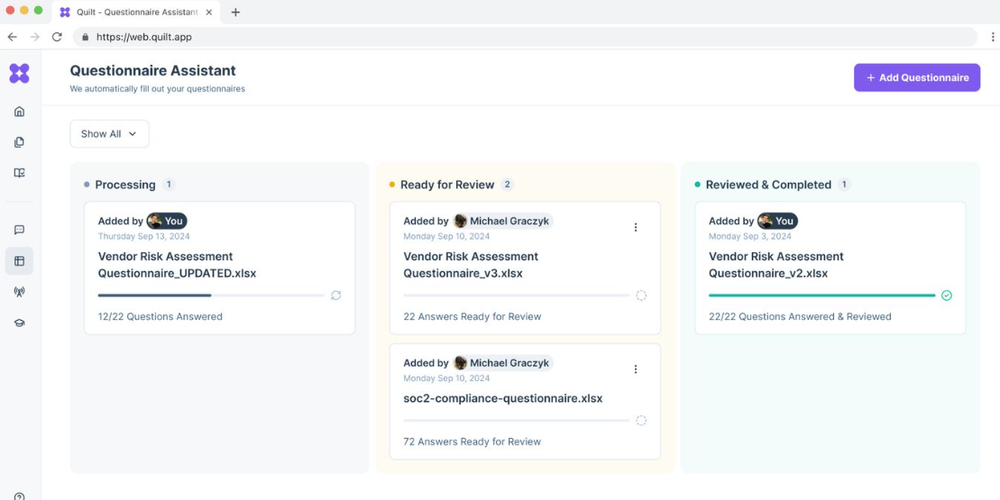The width and height of the screenshot is (1000, 500).
Task: Click the refresh icon on the Questionnaire_UPDATED card
Action: pos(336,295)
